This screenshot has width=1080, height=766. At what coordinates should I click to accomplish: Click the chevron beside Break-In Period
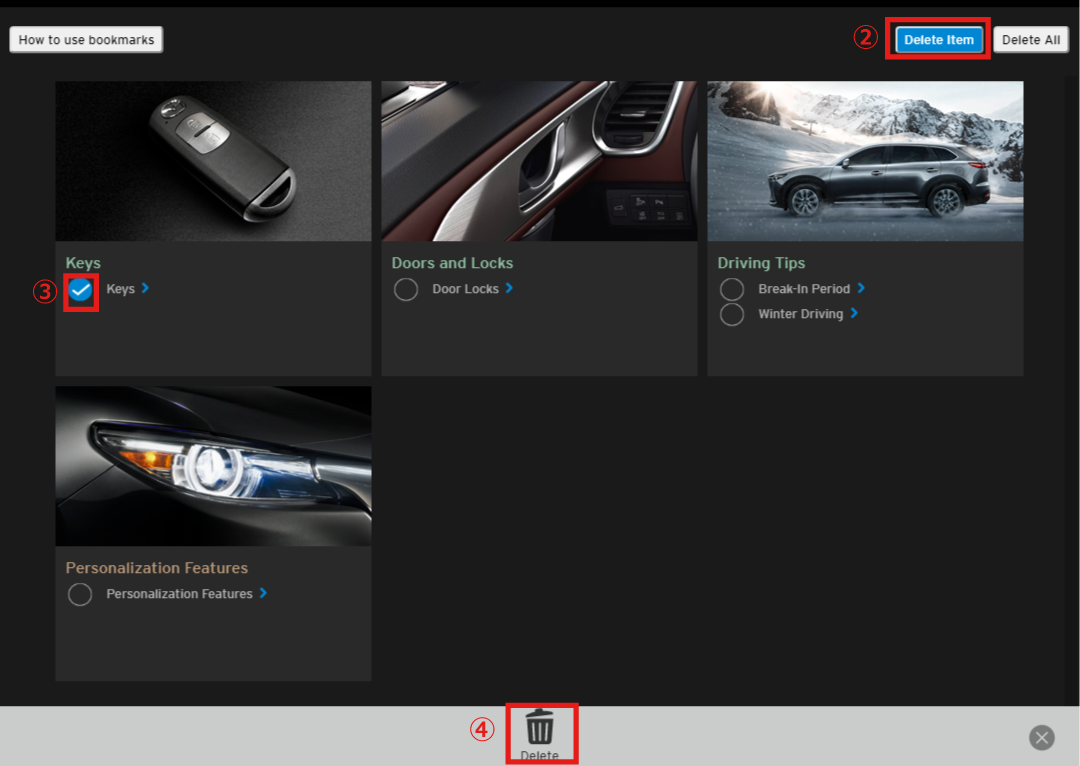pyautogui.click(x=861, y=288)
